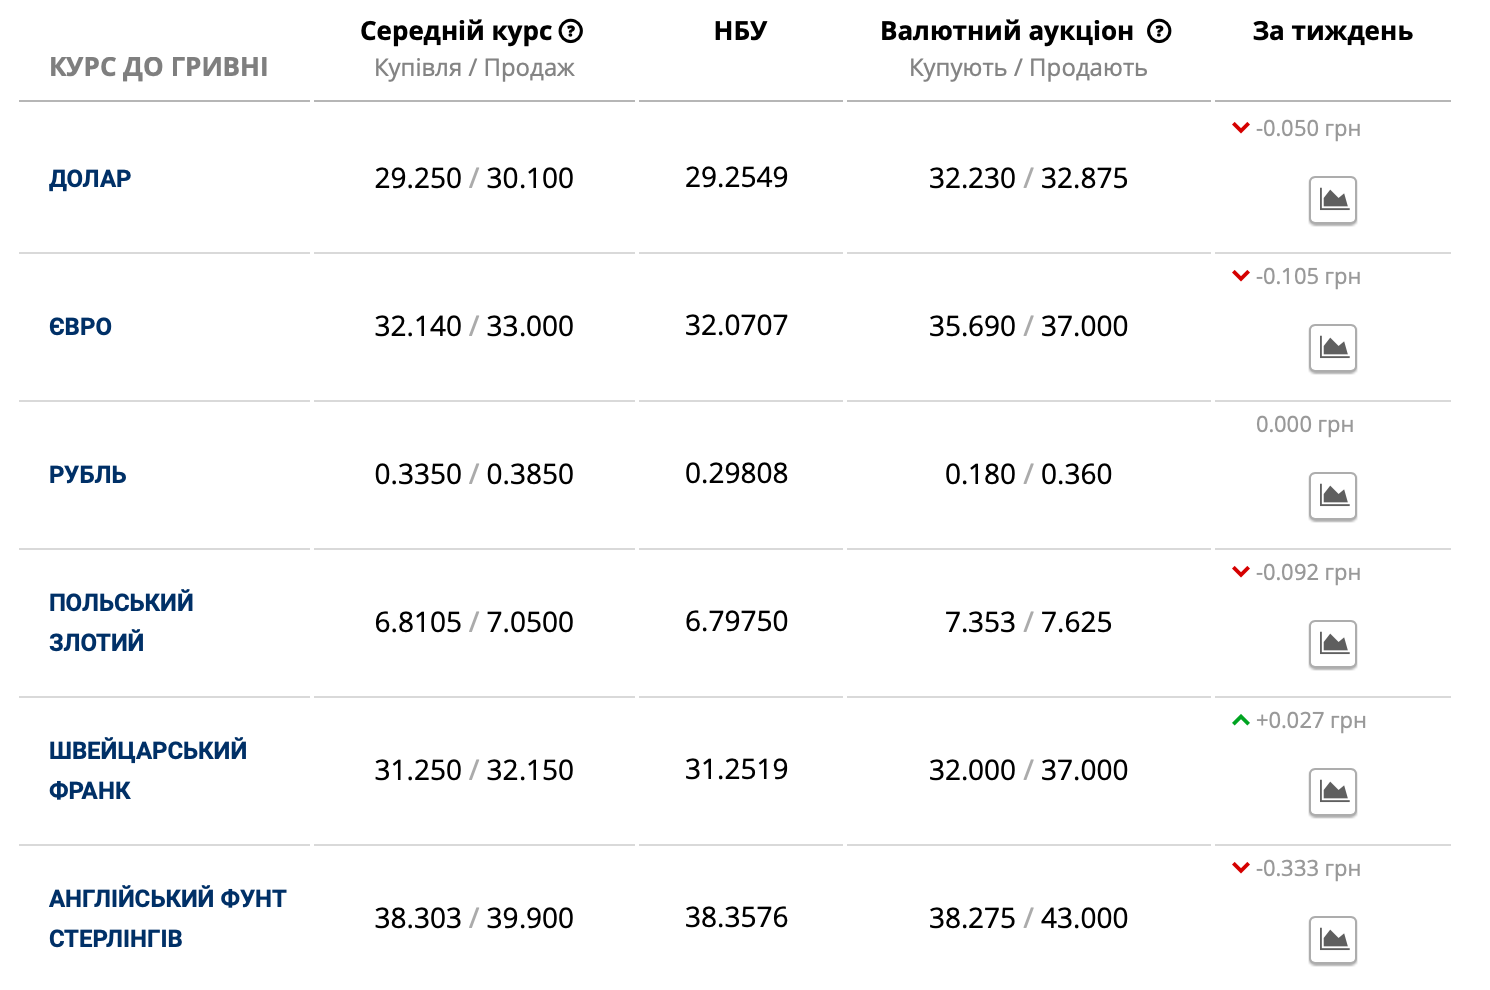Viewport: 1490px width, 990px height.
Task: Click the dollar NBU rate 29.2549
Action: point(736,178)
